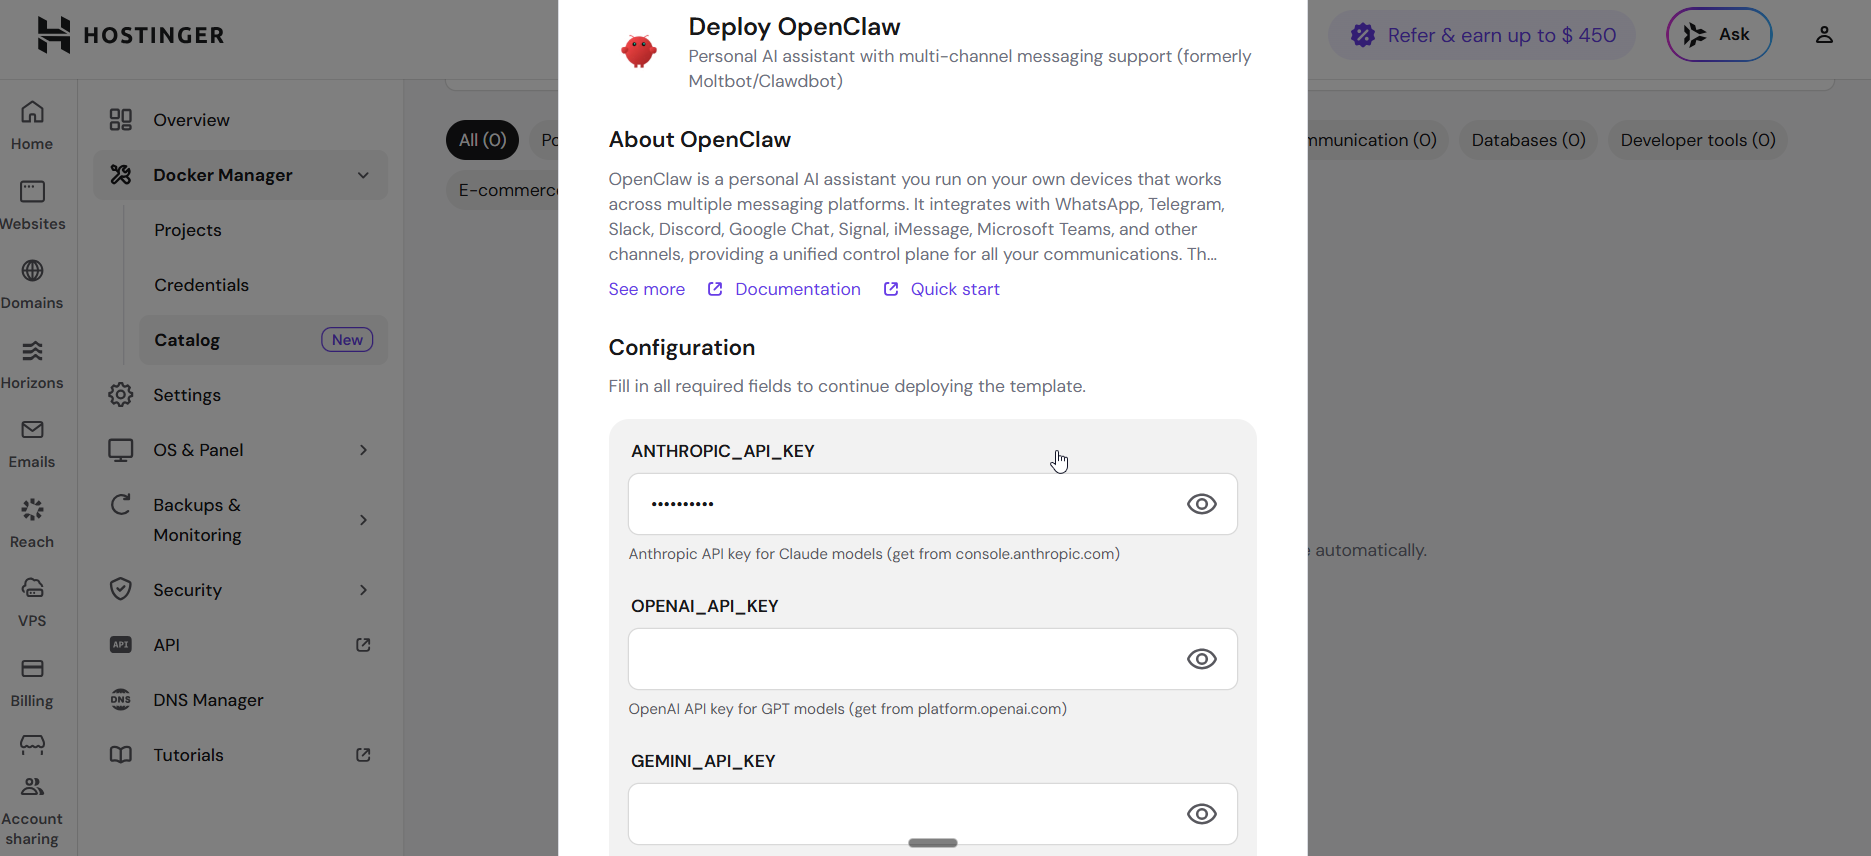The height and width of the screenshot is (856, 1871).
Task: Click the OpenClaw red mascot icon
Action: click(x=638, y=50)
